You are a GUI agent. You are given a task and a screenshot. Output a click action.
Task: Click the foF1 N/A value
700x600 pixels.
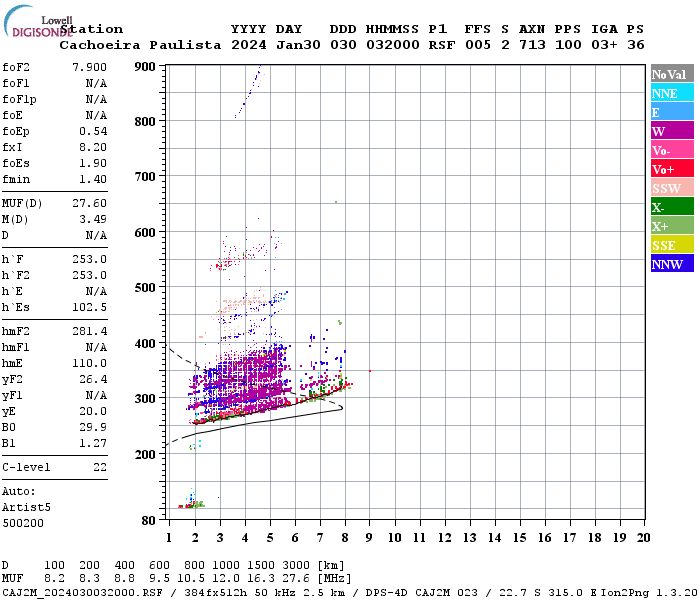(96, 83)
